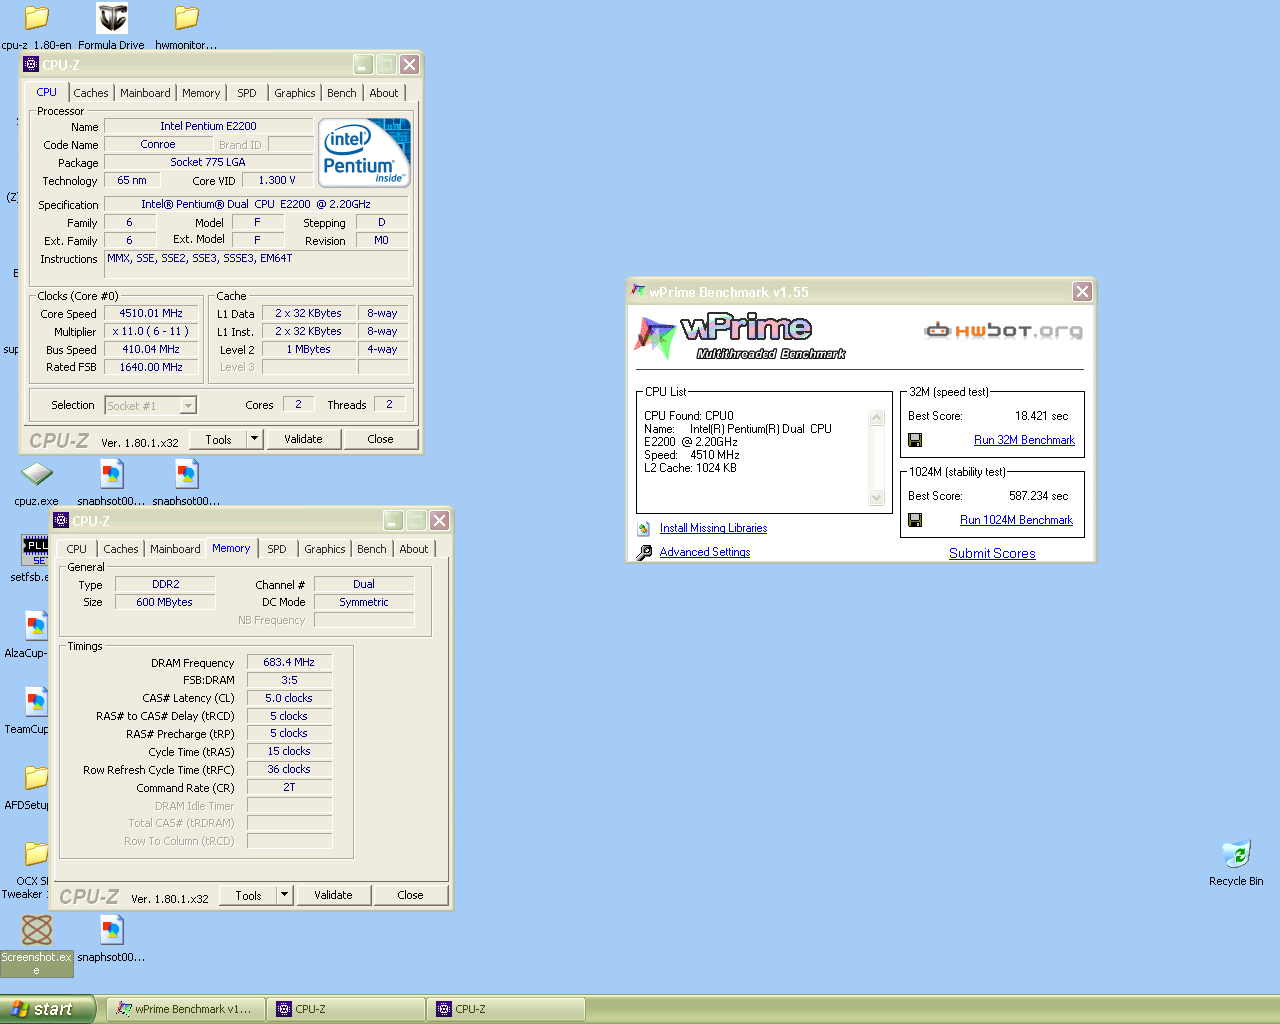This screenshot has width=1280, height=1024.
Task: Open the snapshot file next to Screenshot.exe
Action: (x=112, y=930)
